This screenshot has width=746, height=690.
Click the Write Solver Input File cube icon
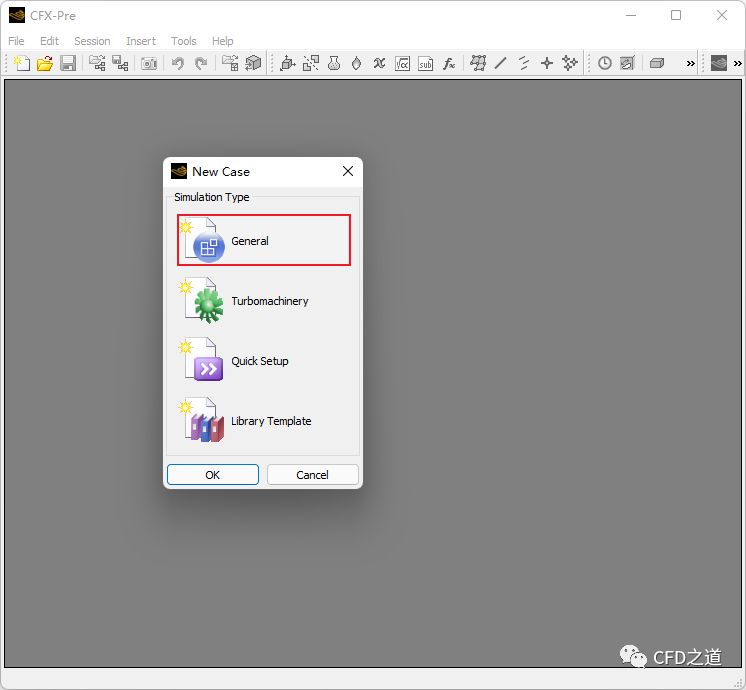253,63
